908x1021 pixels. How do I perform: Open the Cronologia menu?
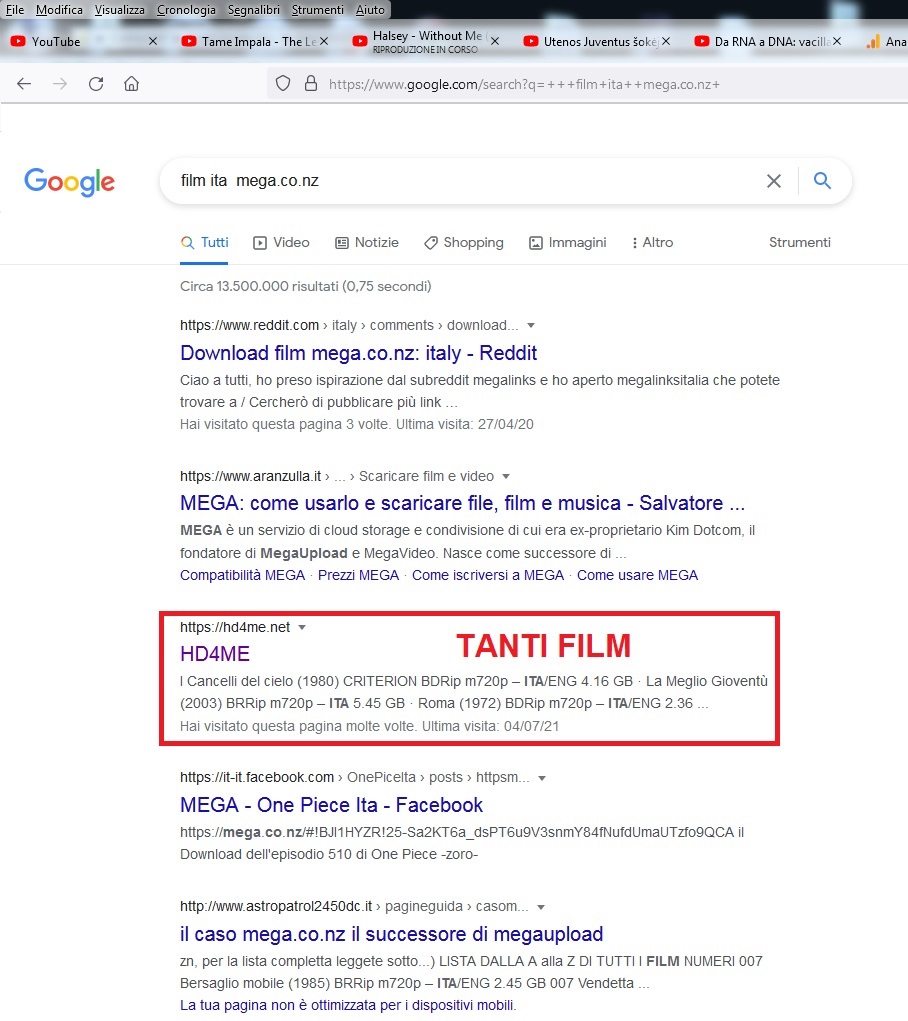click(186, 10)
